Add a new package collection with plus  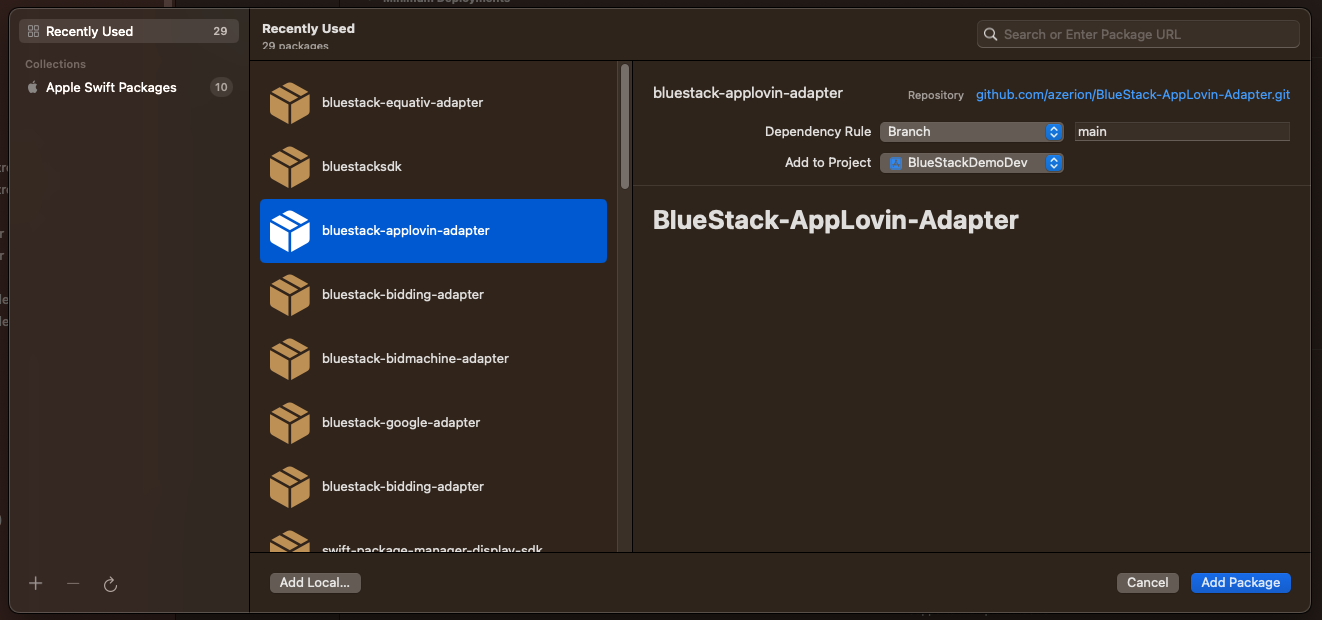(36, 583)
